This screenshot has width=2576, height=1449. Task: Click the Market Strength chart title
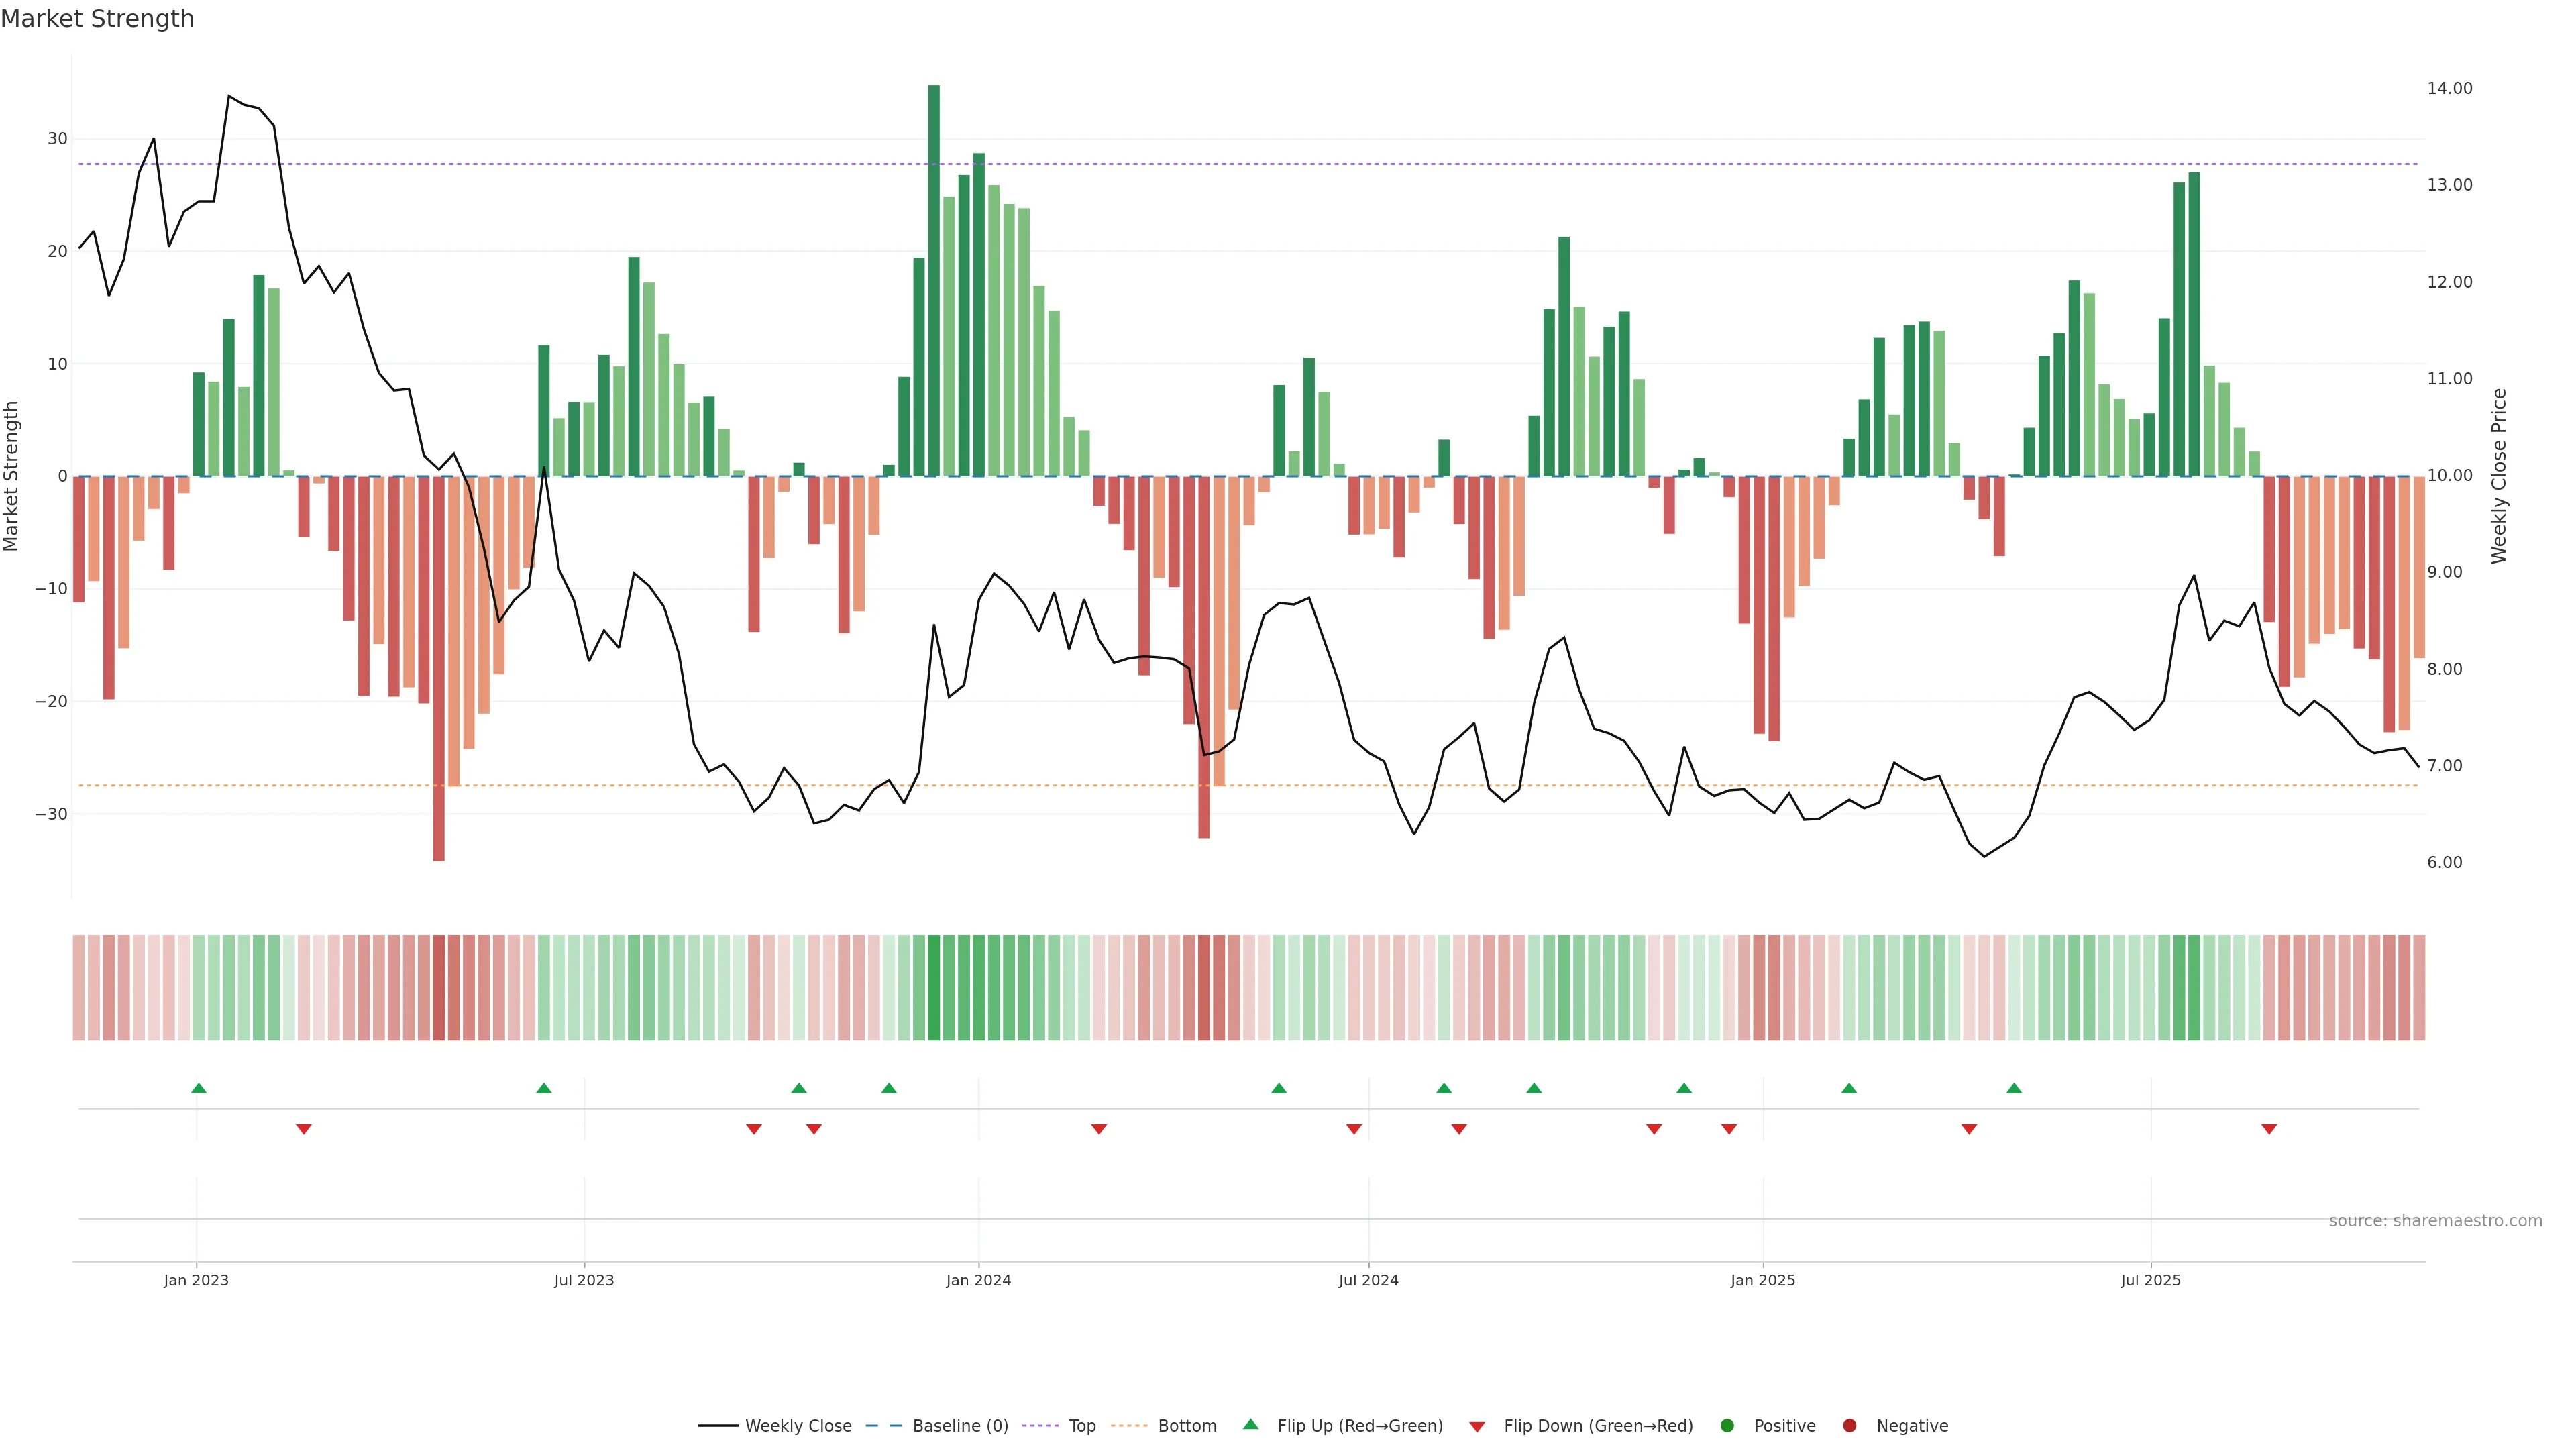pyautogui.click(x=97, y=19)
